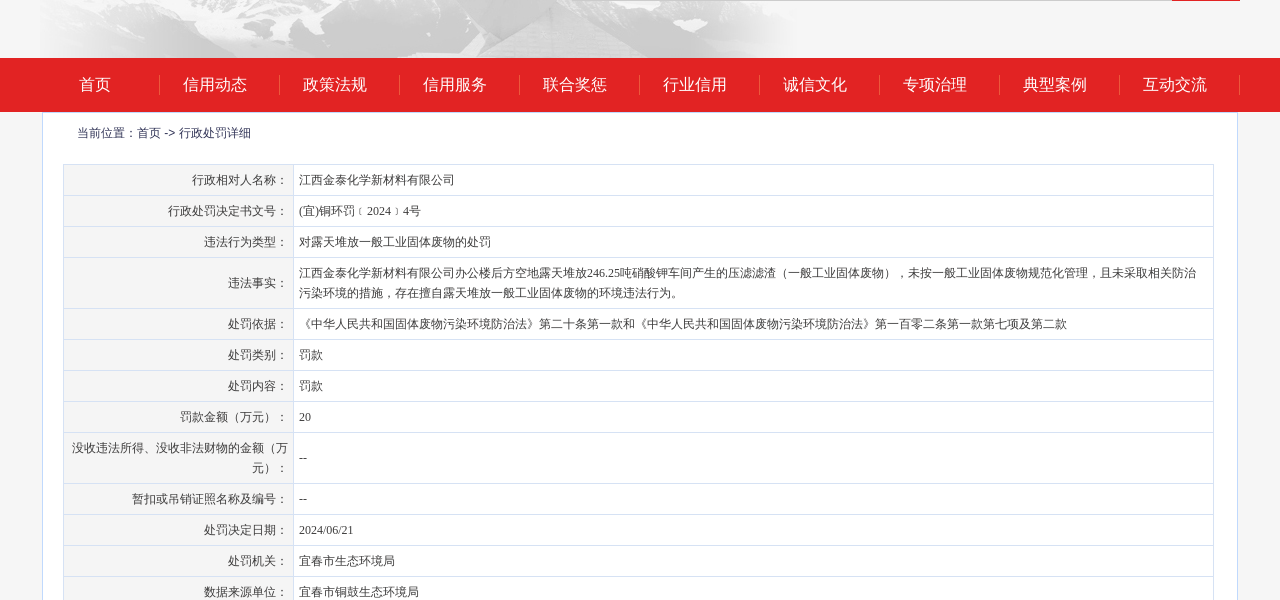Click decision number (宜)铜环罚〔2024〕4号
This screenshot has width=1280, height=600.
pos(360,211)
